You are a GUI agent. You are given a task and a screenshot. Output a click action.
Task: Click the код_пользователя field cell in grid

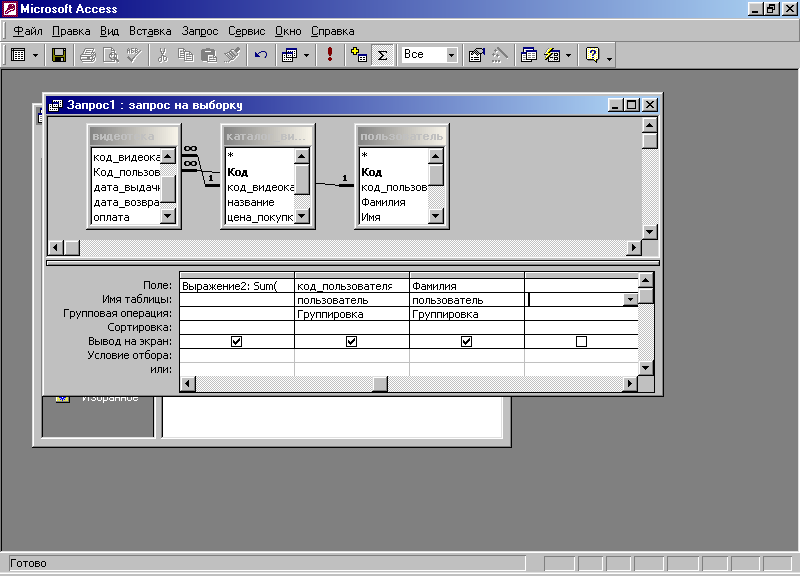pos(352,286)
